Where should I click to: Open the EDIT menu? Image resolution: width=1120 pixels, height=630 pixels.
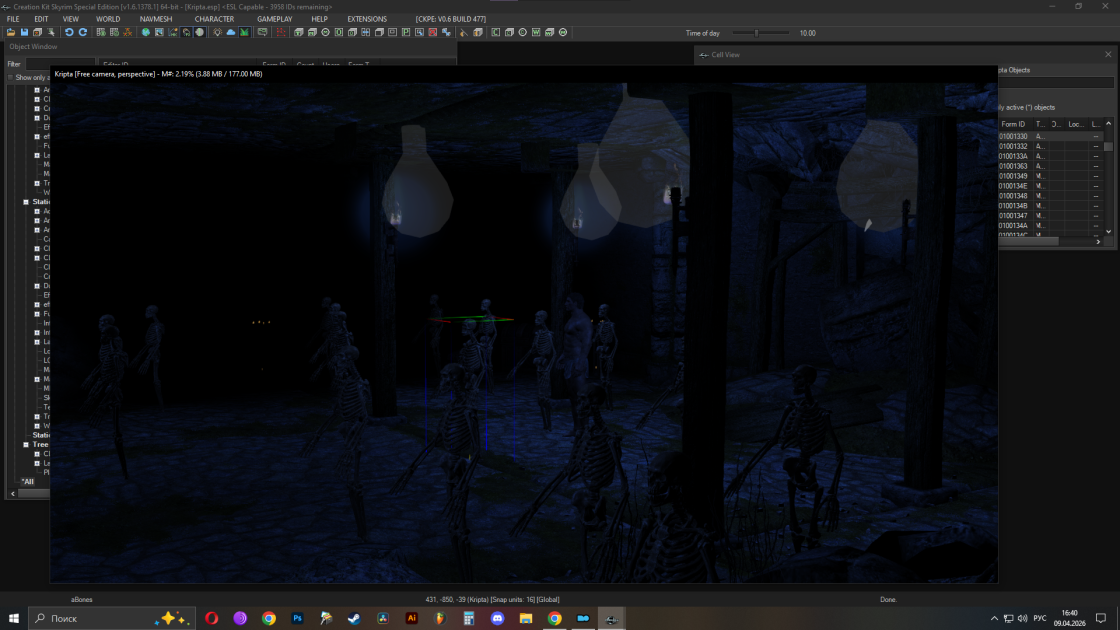click(x=41, y=19)
